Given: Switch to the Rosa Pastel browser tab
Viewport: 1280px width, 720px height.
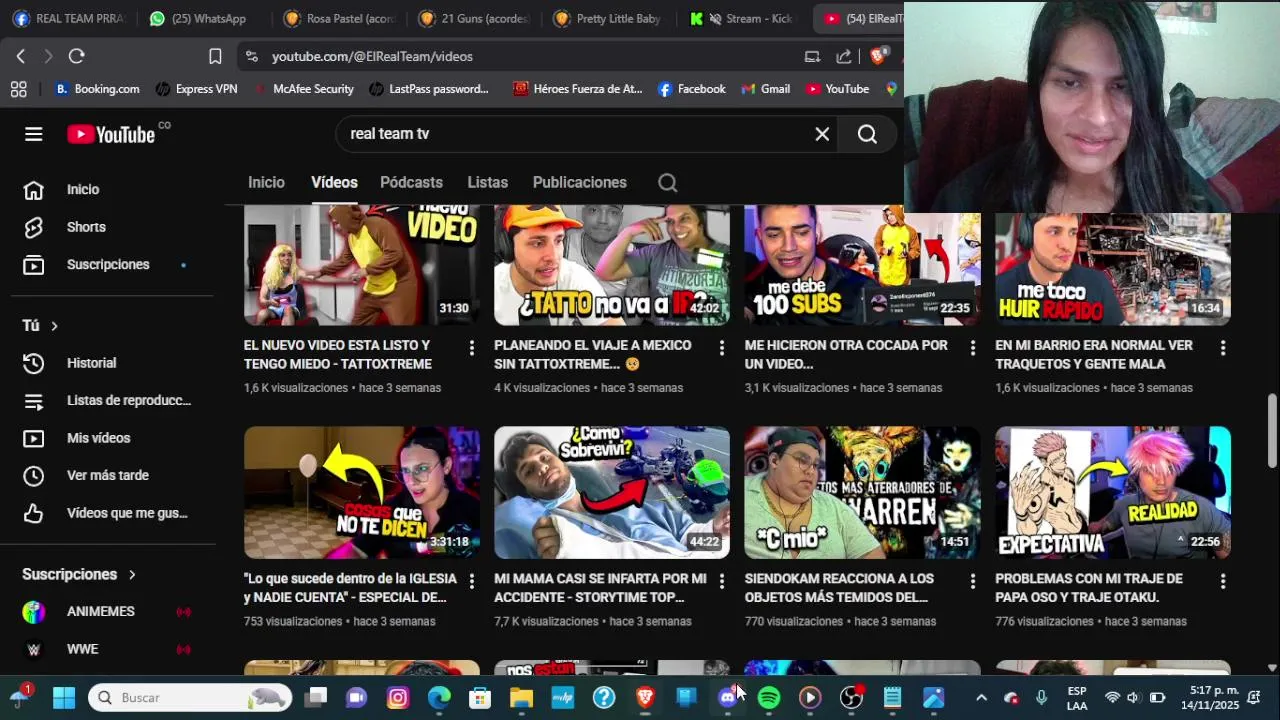Looking at the screenshot, I should [x=340, y=18].
